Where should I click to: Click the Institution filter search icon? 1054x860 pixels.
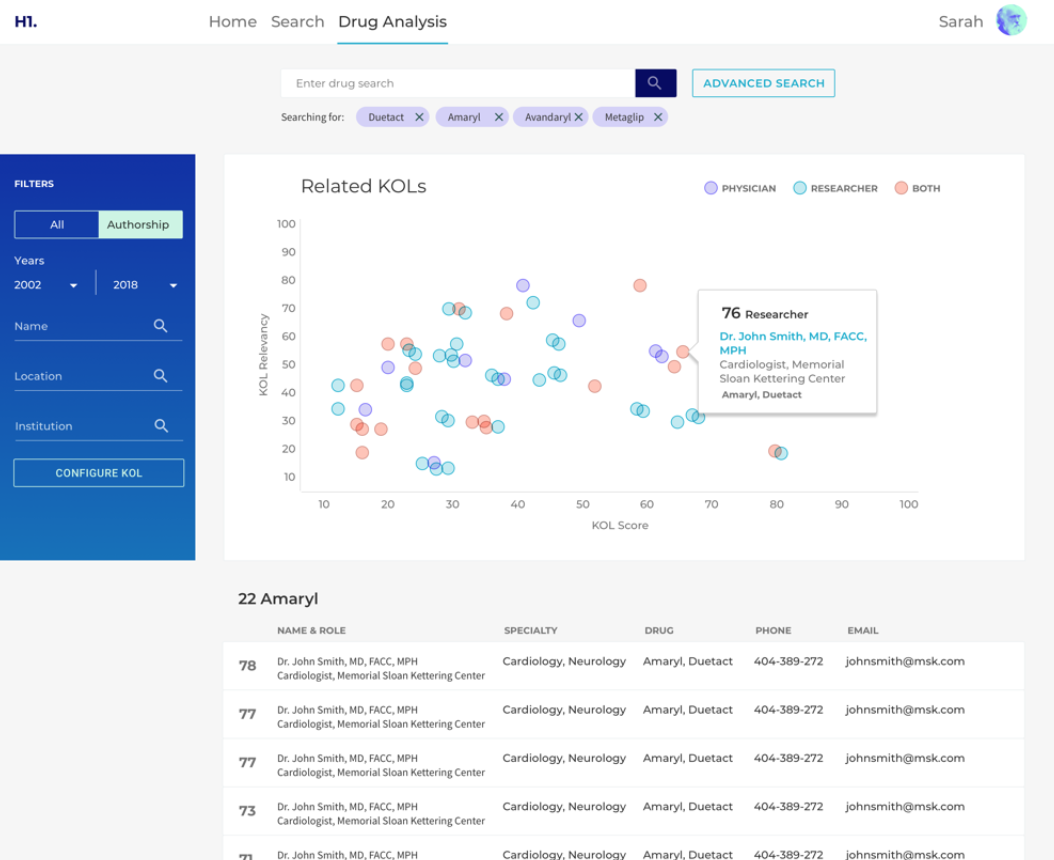click(x=161, y=425)
